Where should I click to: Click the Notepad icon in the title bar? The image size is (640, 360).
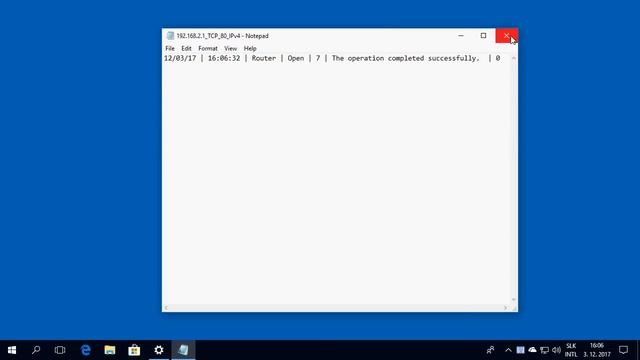[170, 36]
